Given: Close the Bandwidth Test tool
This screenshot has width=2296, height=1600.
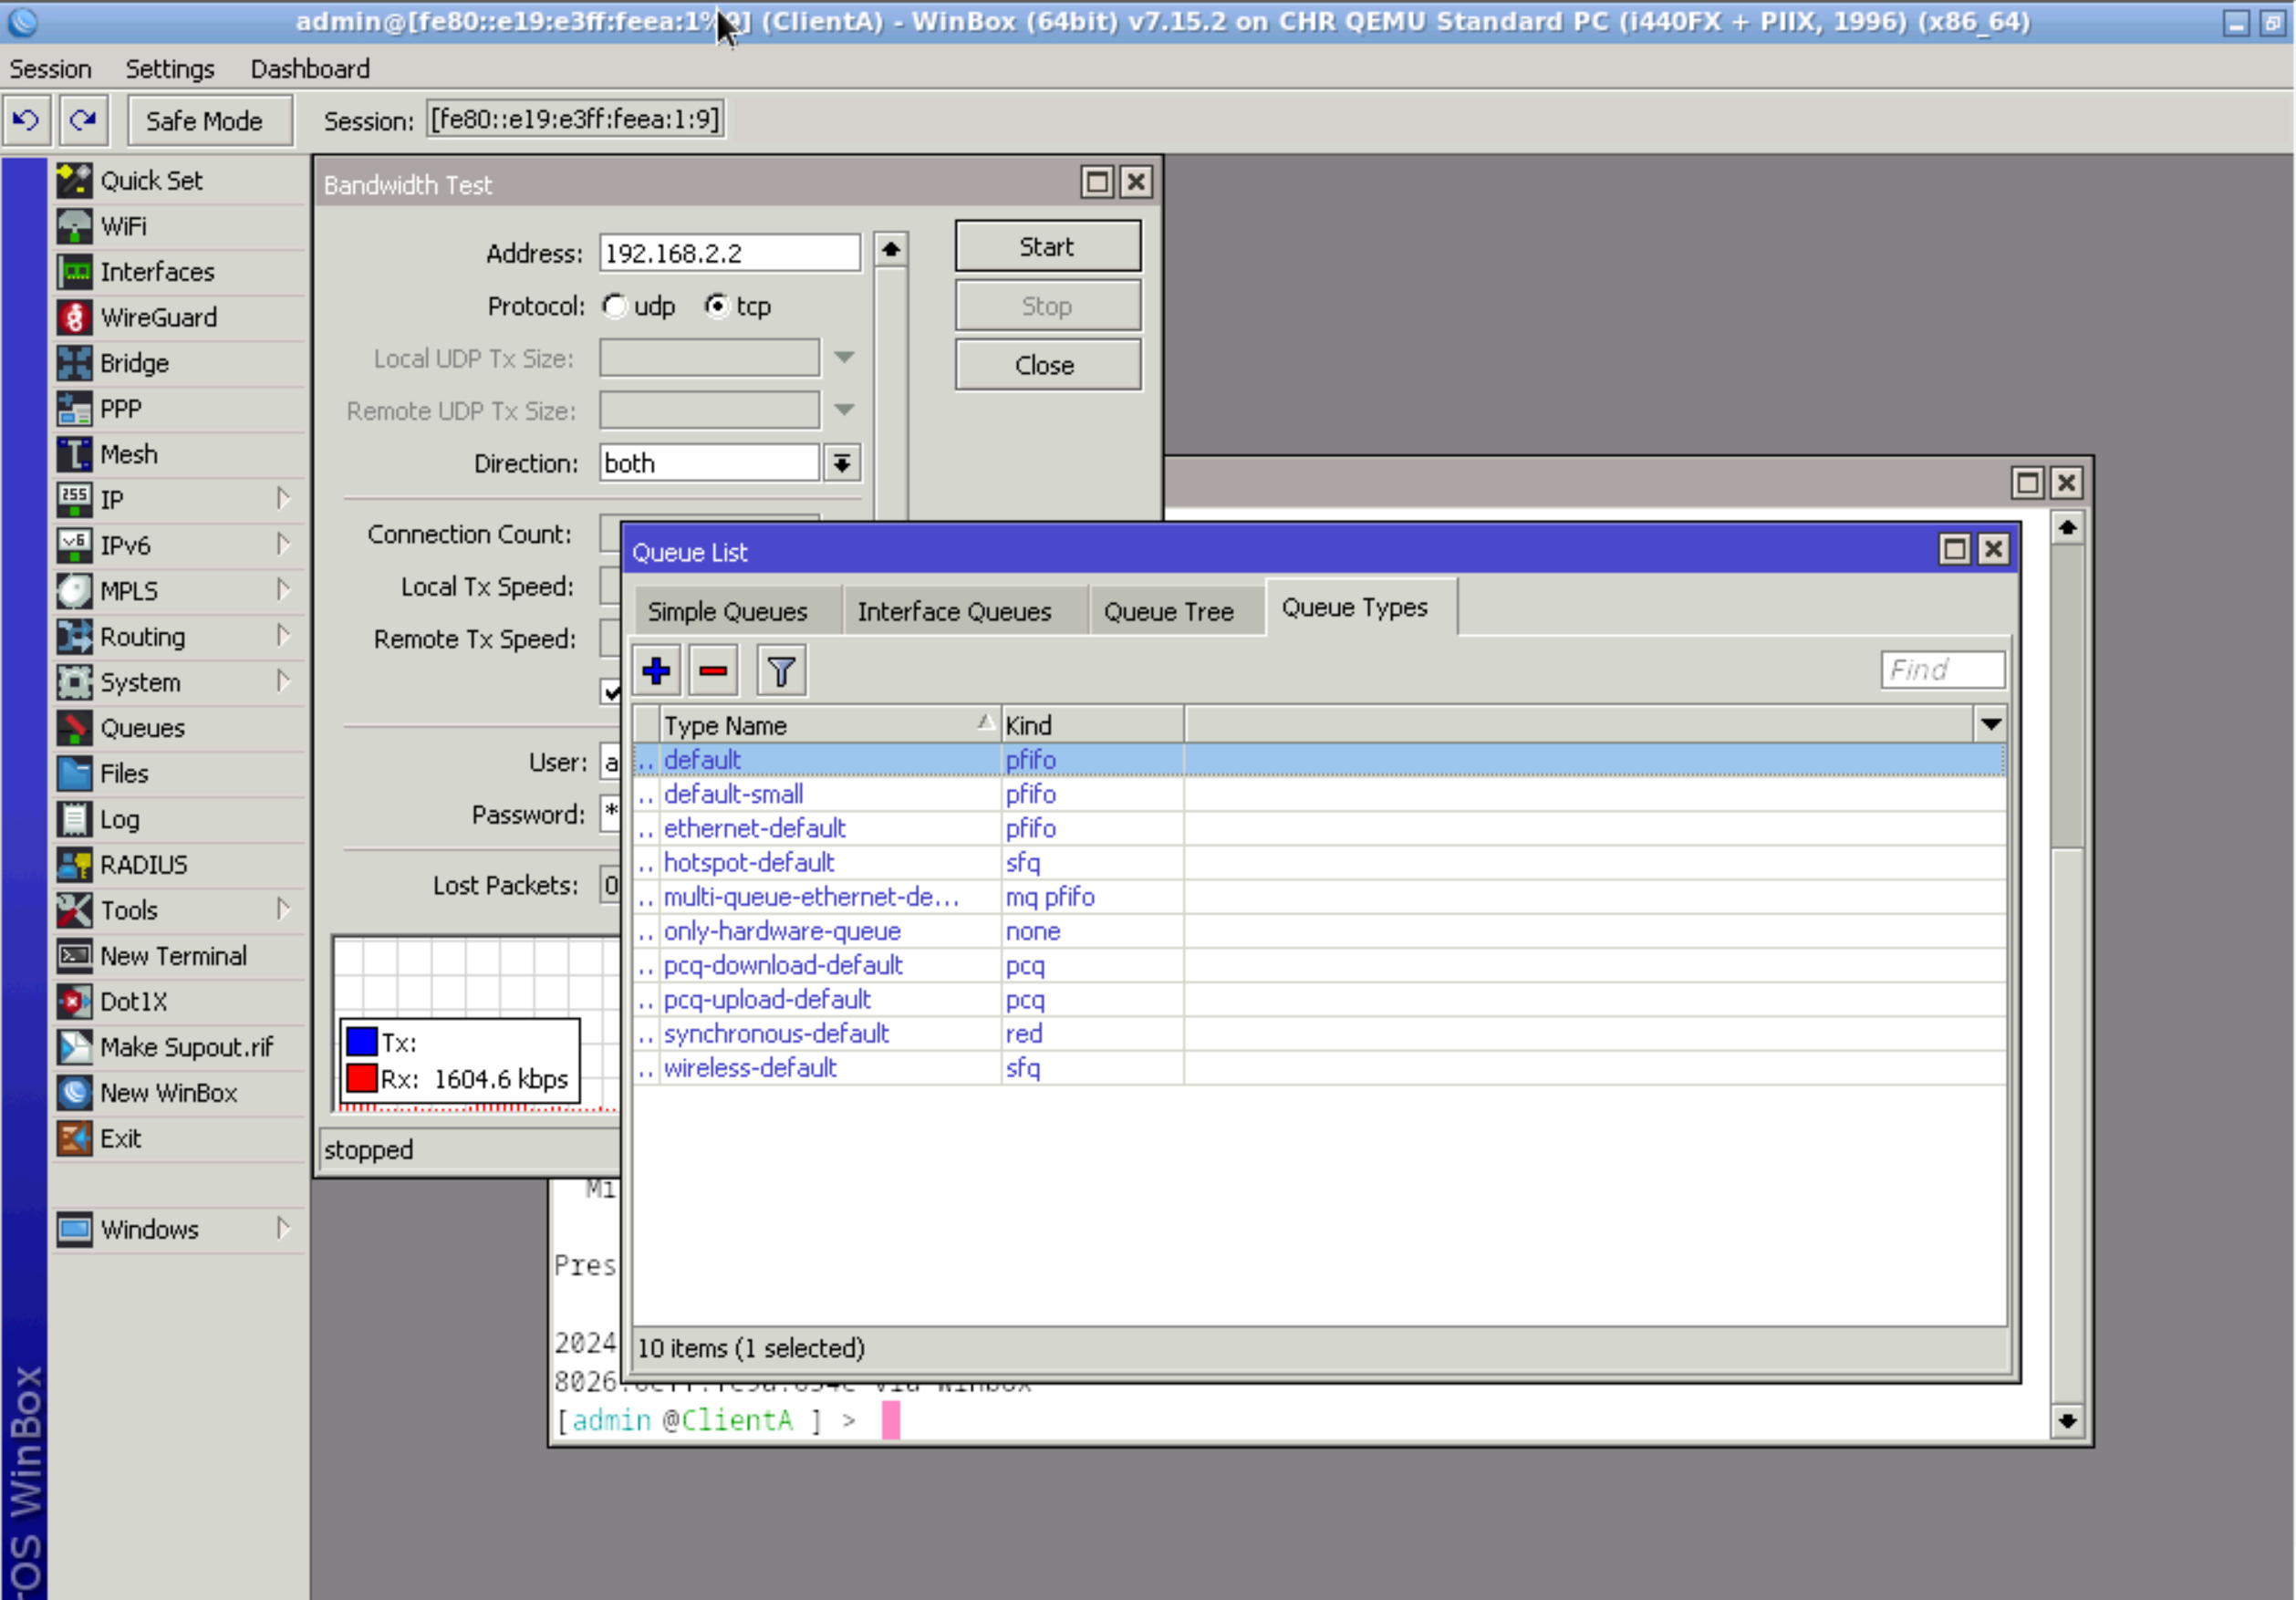Looking at the screenshot, I should pyautogui.click(x=1047, y=364).
